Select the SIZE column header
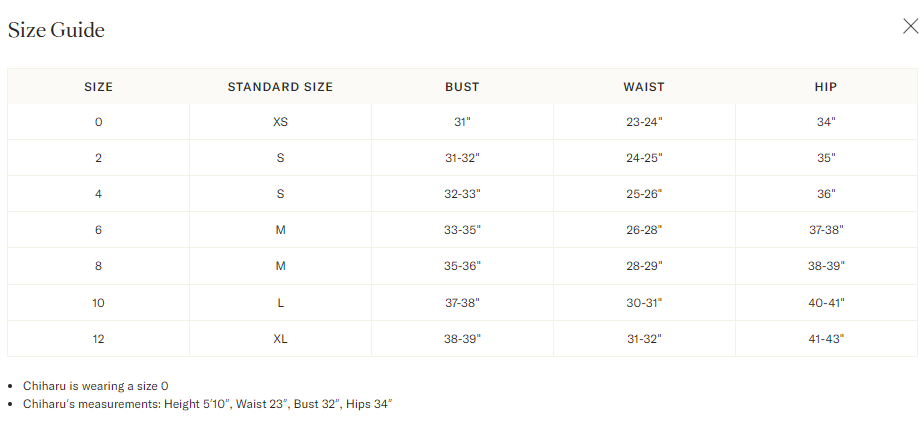 click(x=98, y=87)
